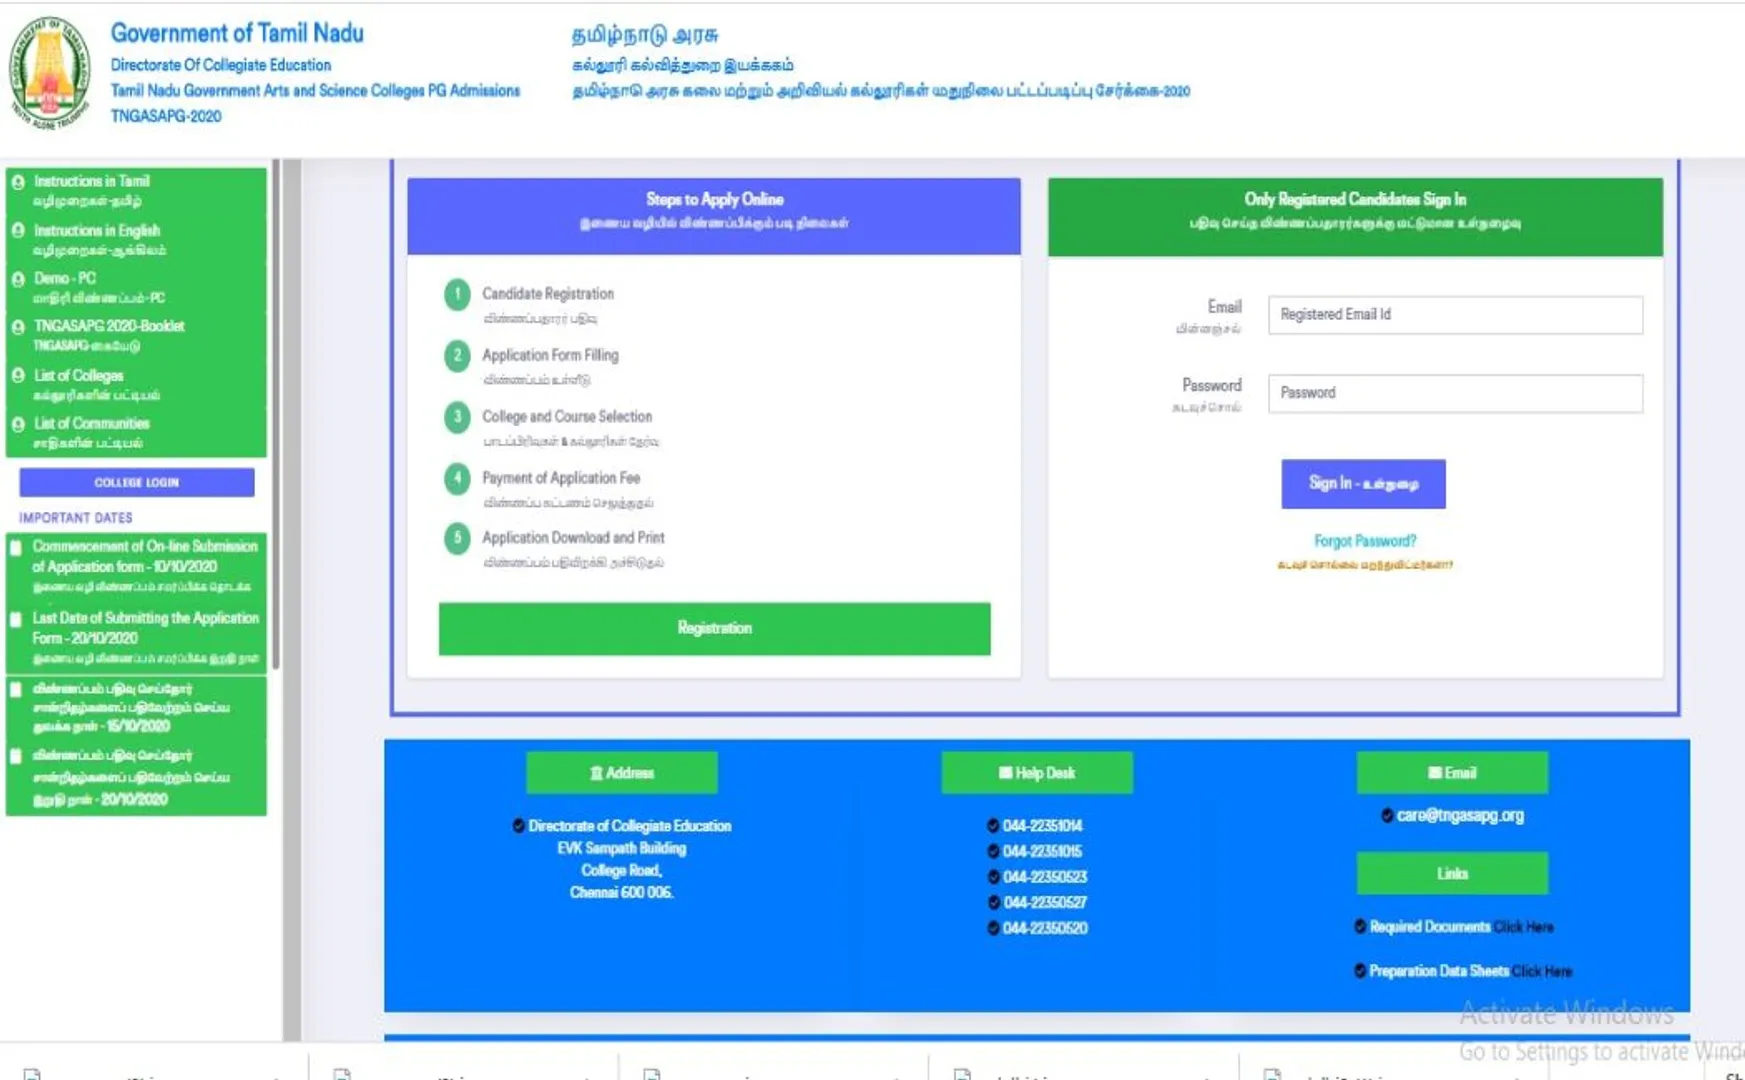
Task: Click step 2 Application Form Filling circle
Action: point(457,356)
